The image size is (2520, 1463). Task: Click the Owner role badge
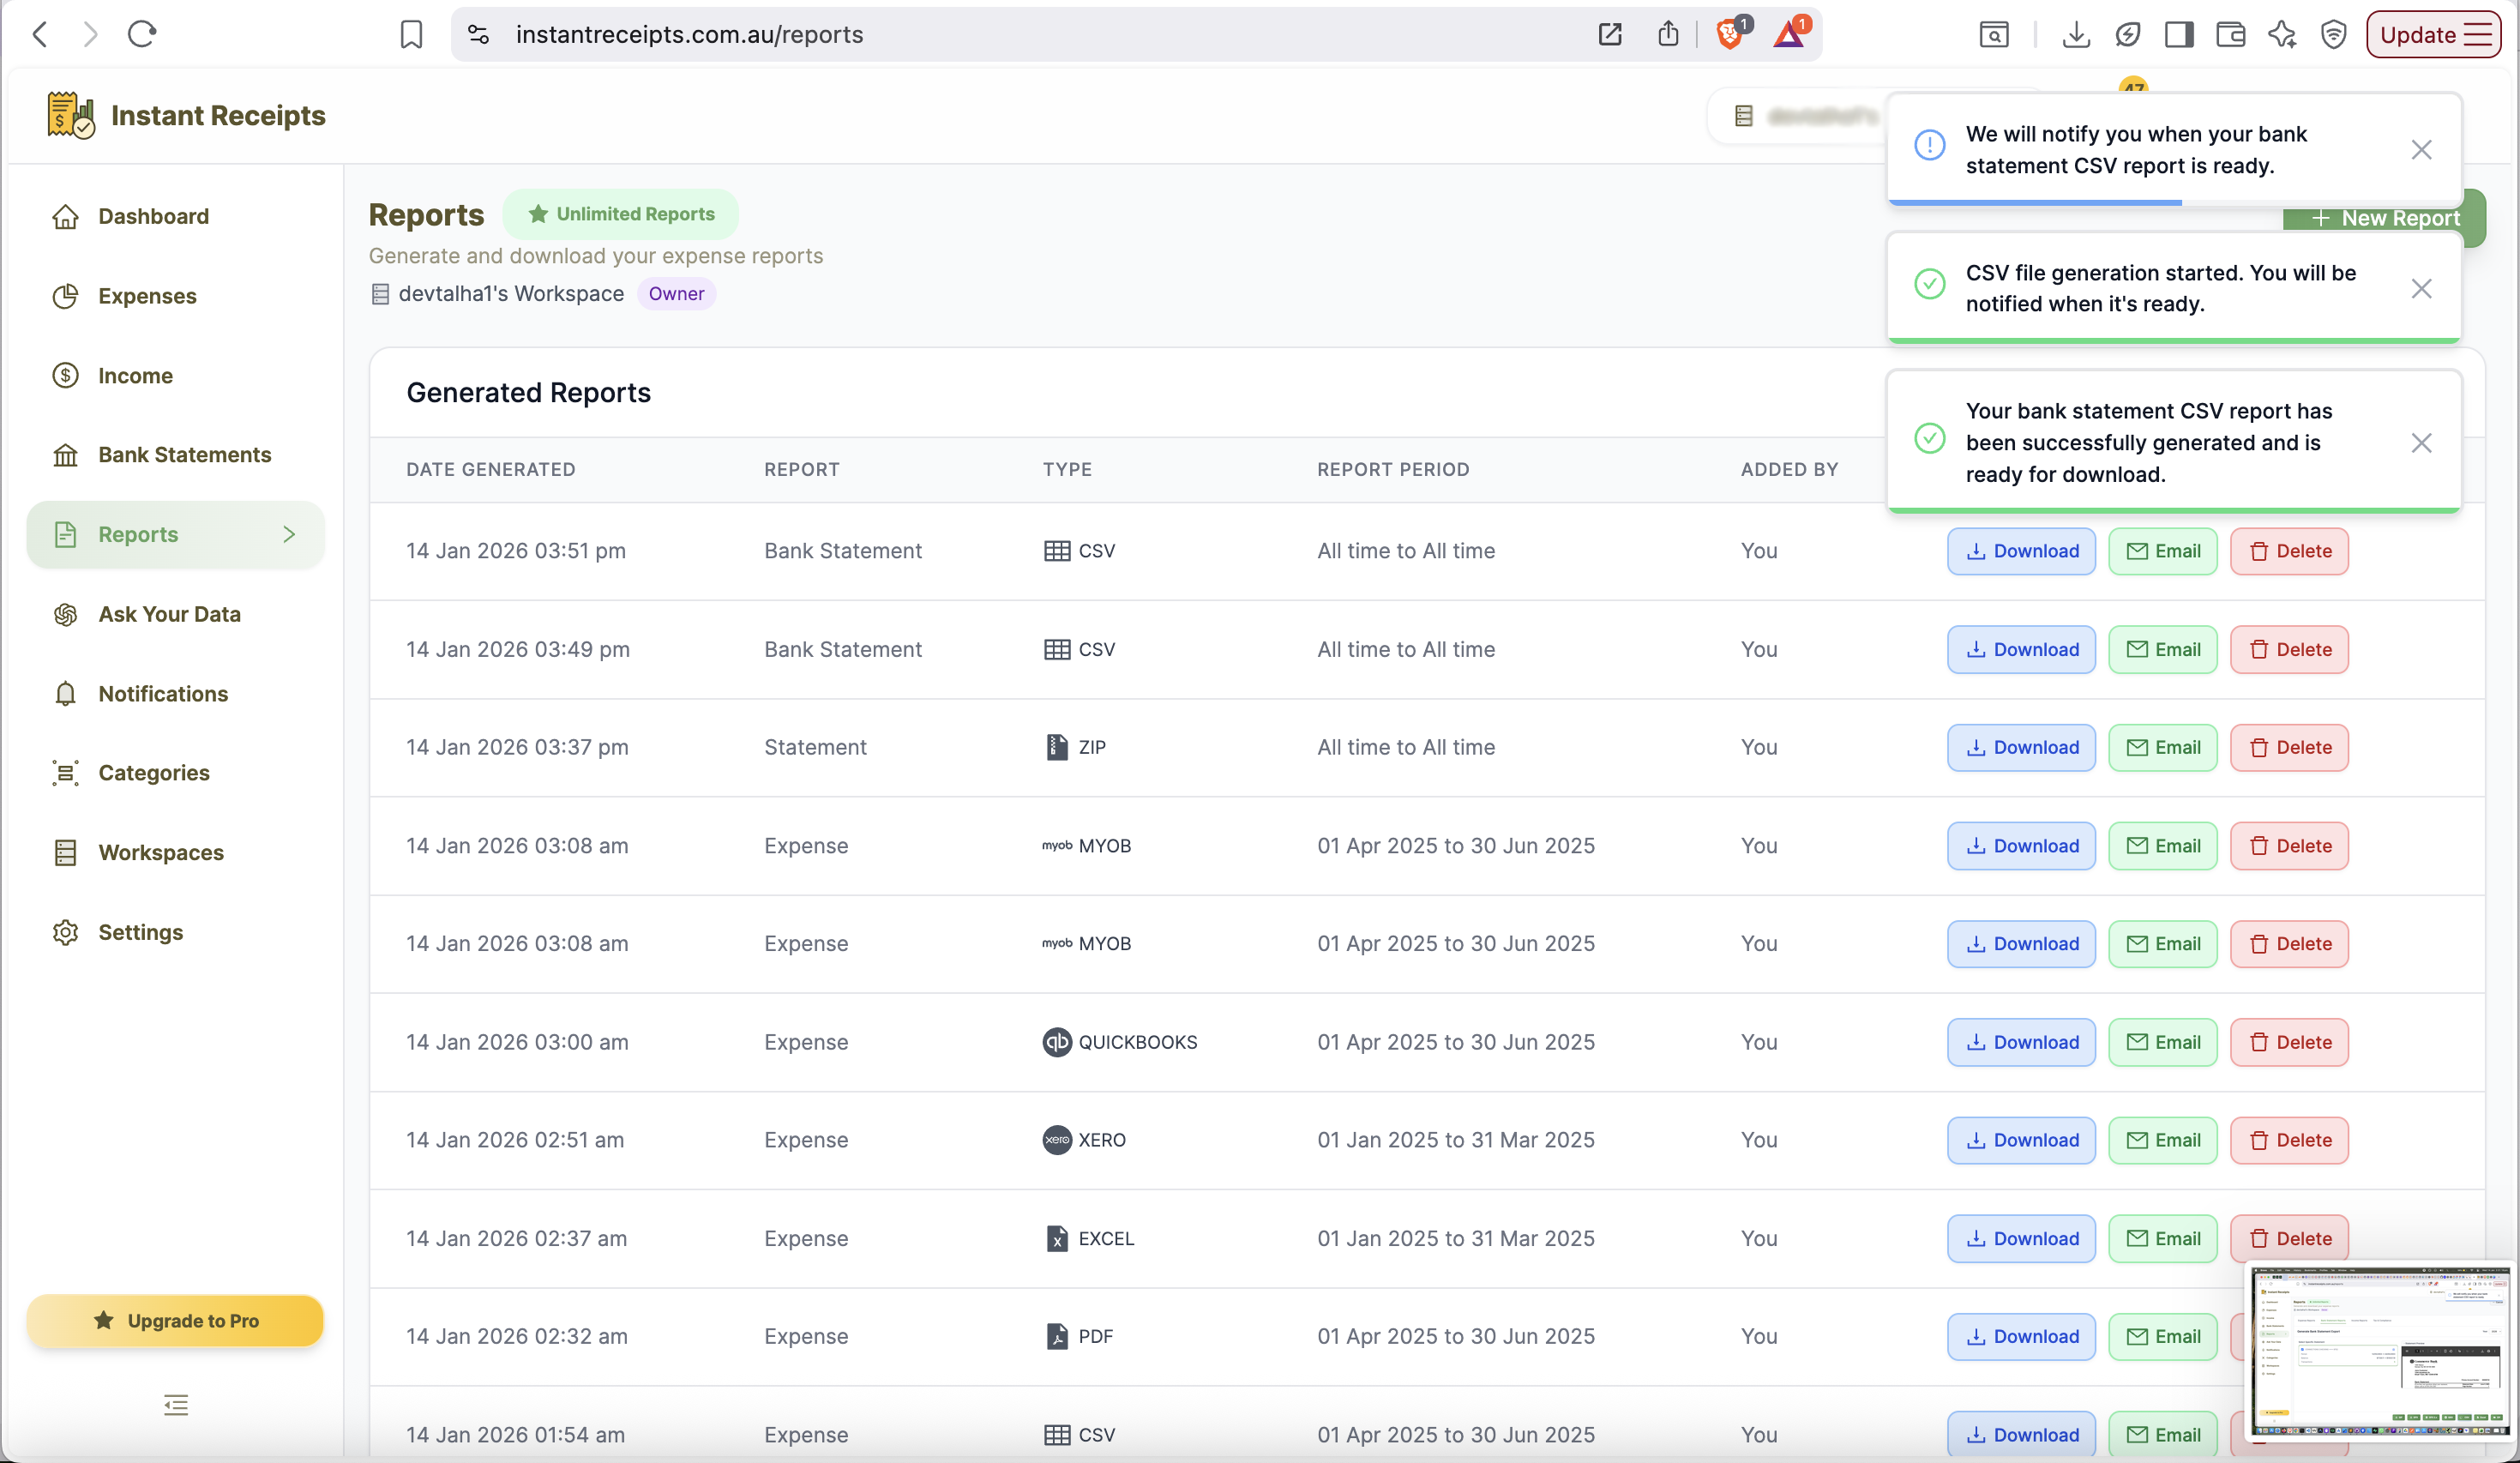click(x=676, y=294)
